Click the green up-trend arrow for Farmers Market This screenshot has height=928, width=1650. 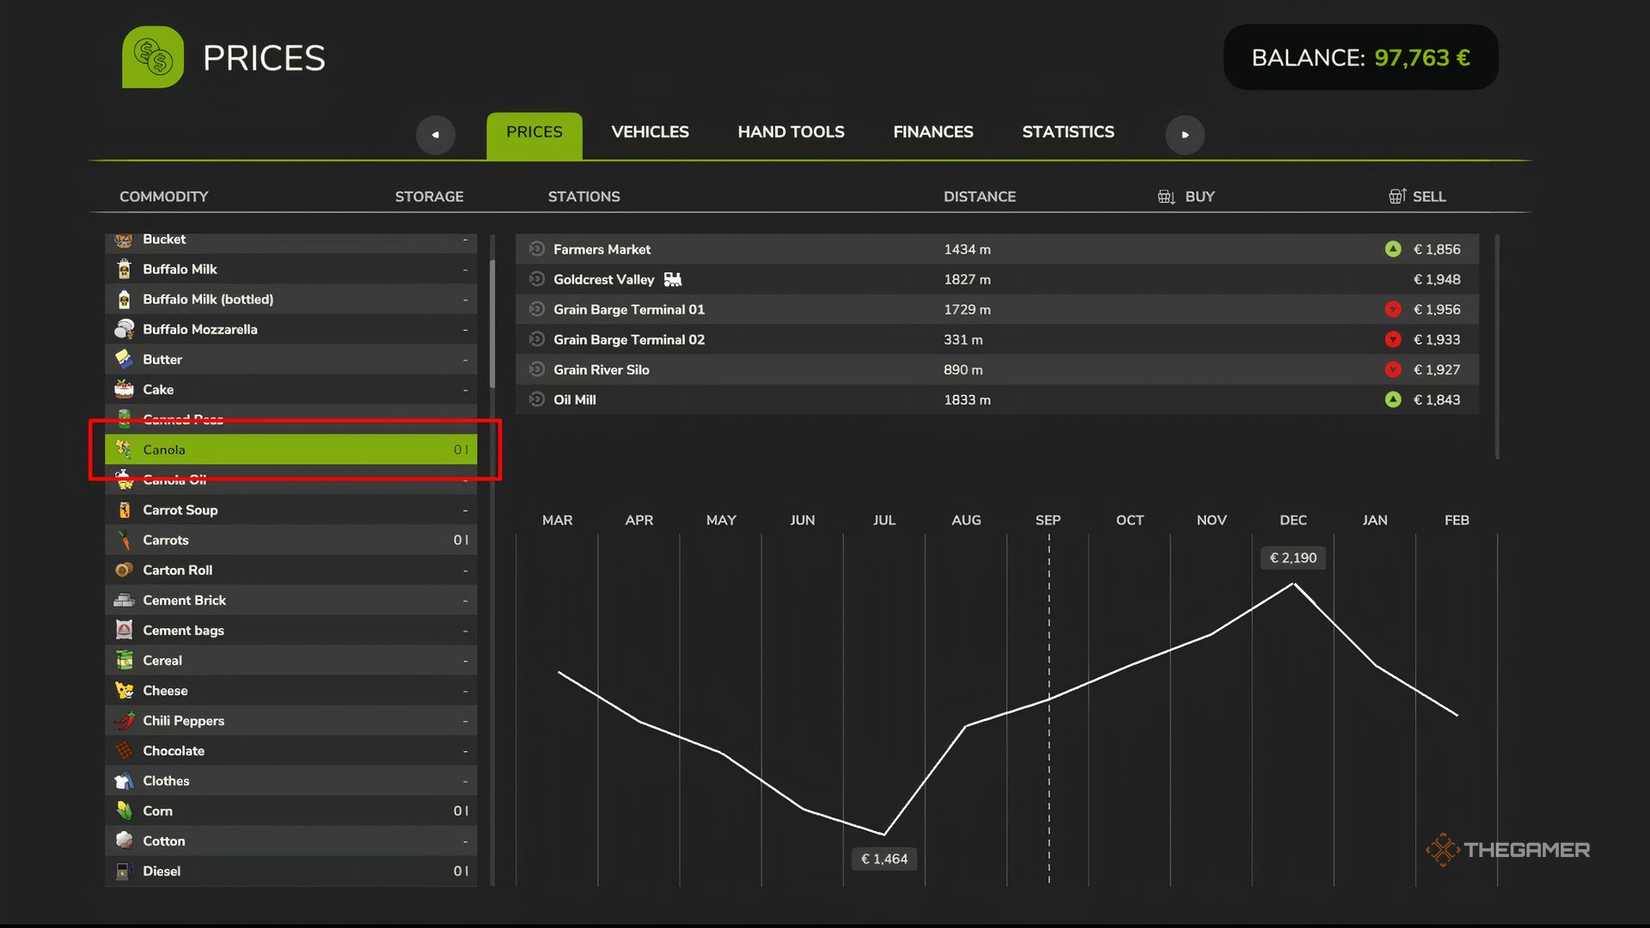point(1393,249)
